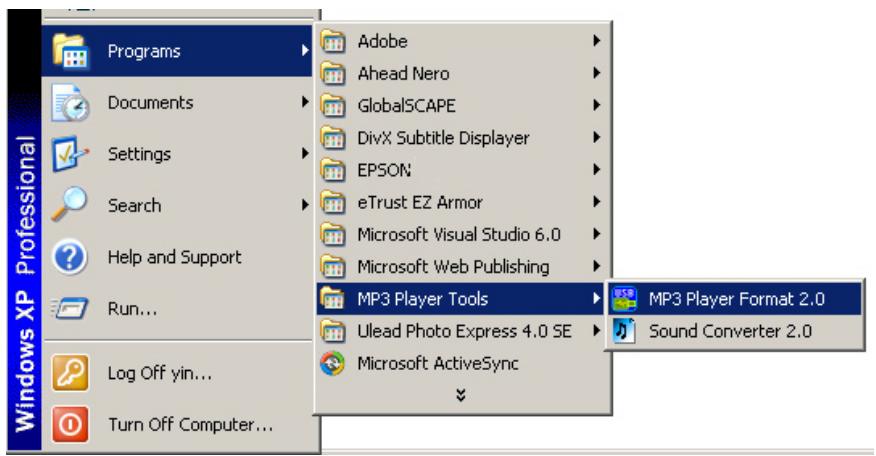Click the eTrust EZ Armor folder icon
The width and height of the screenshot is (876, 456).
coord(333,202)
